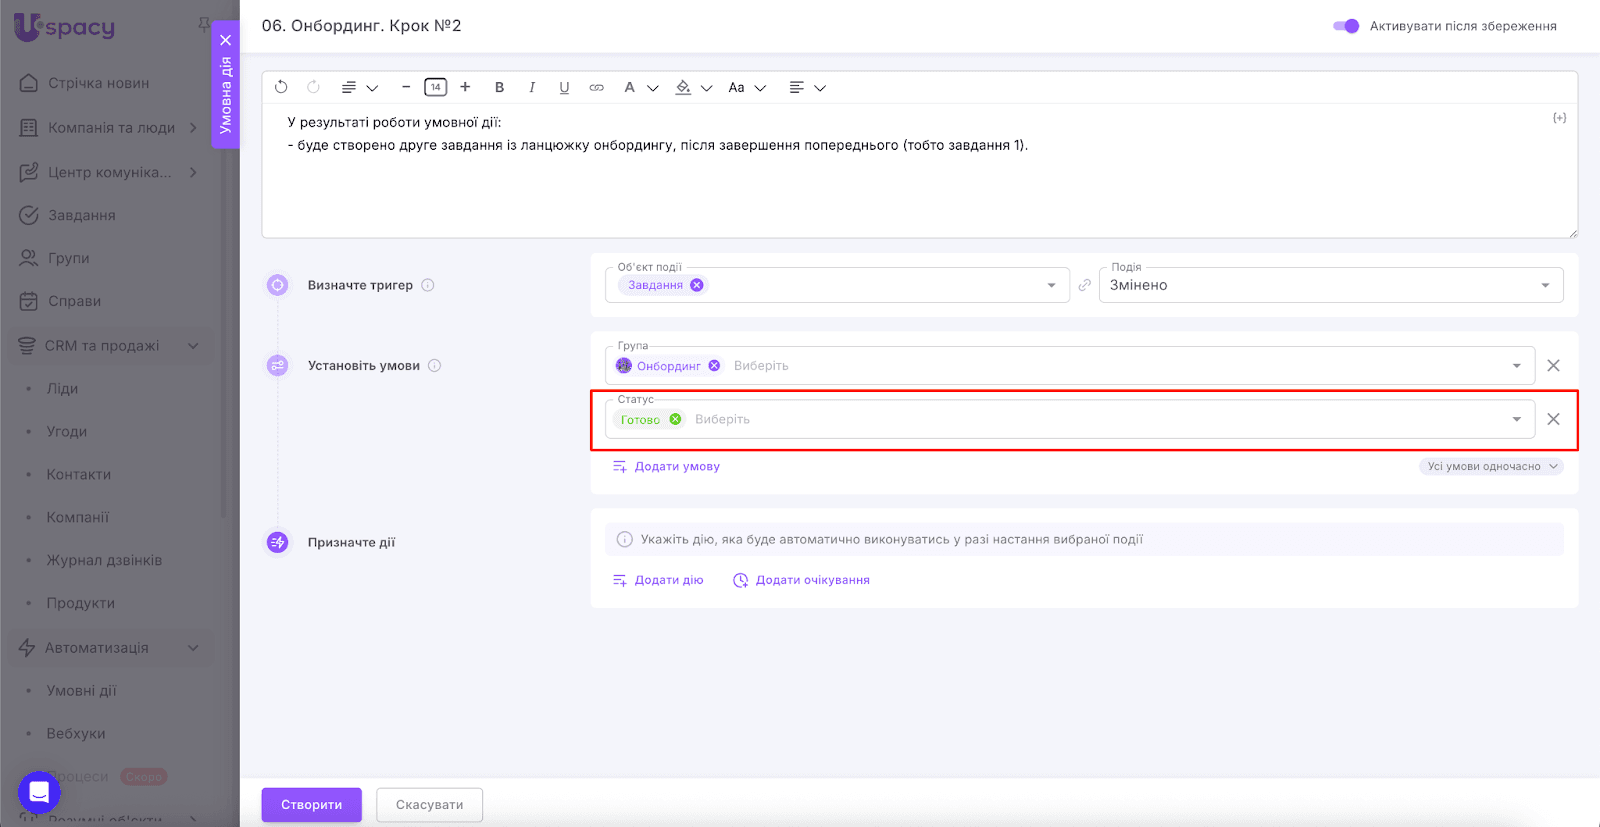Apply underline formatting
The image size is (1600, 827).
[564, 87]
